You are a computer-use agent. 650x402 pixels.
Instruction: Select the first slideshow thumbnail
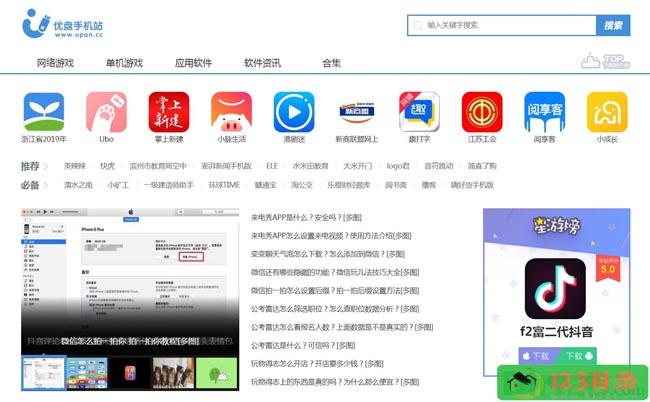click(x=43, y=372)
